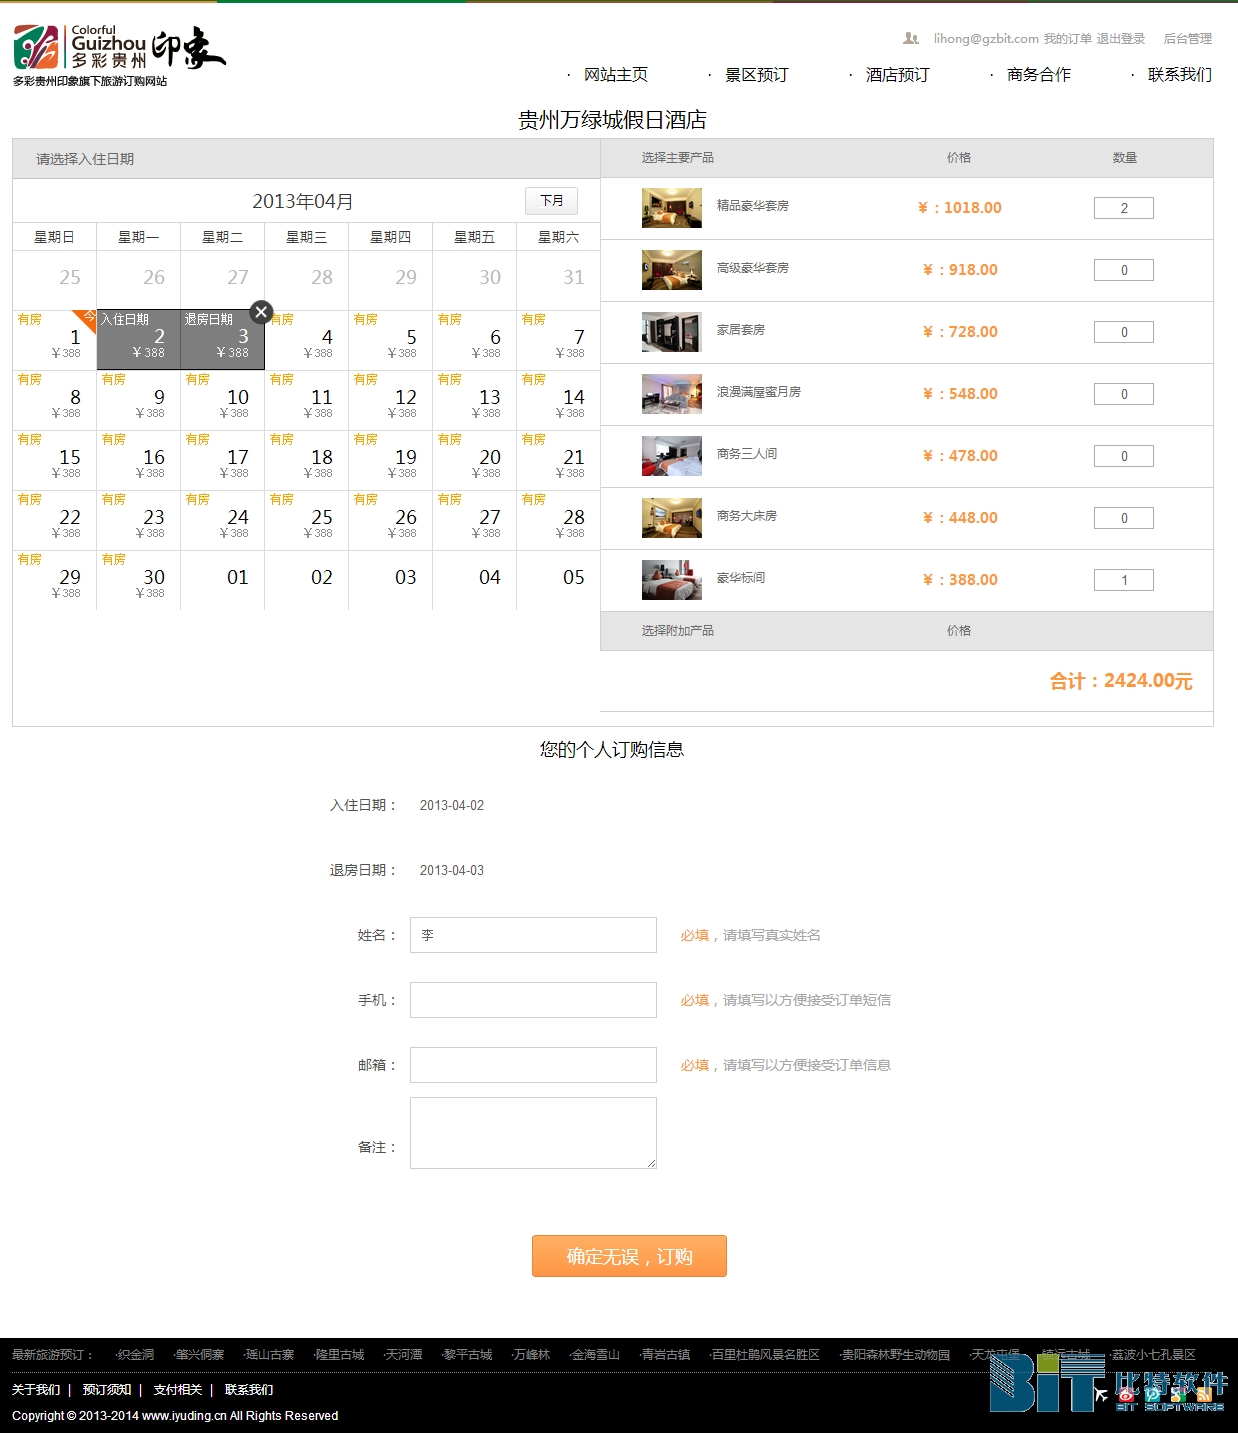
Task: Click the 退出登录 logout link
Action: tap(1120, 39)
